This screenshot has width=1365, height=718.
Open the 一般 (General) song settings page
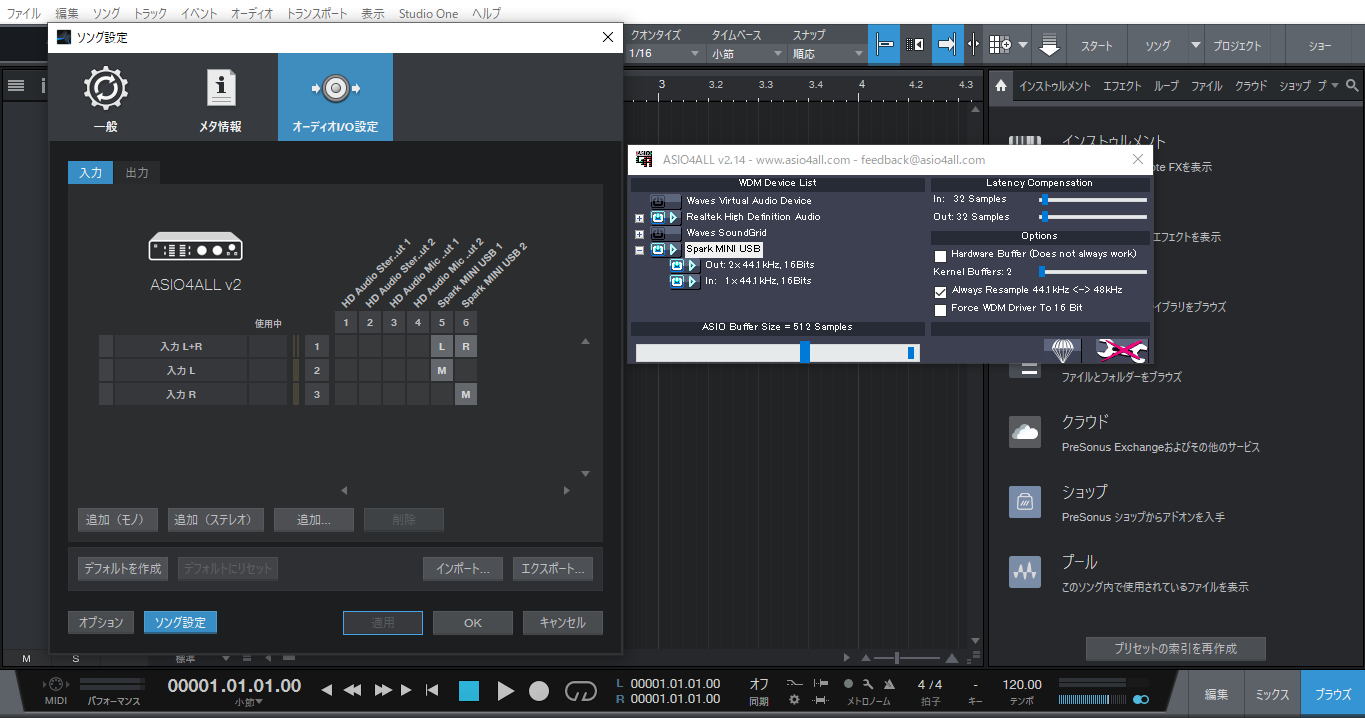pos(105,97)
